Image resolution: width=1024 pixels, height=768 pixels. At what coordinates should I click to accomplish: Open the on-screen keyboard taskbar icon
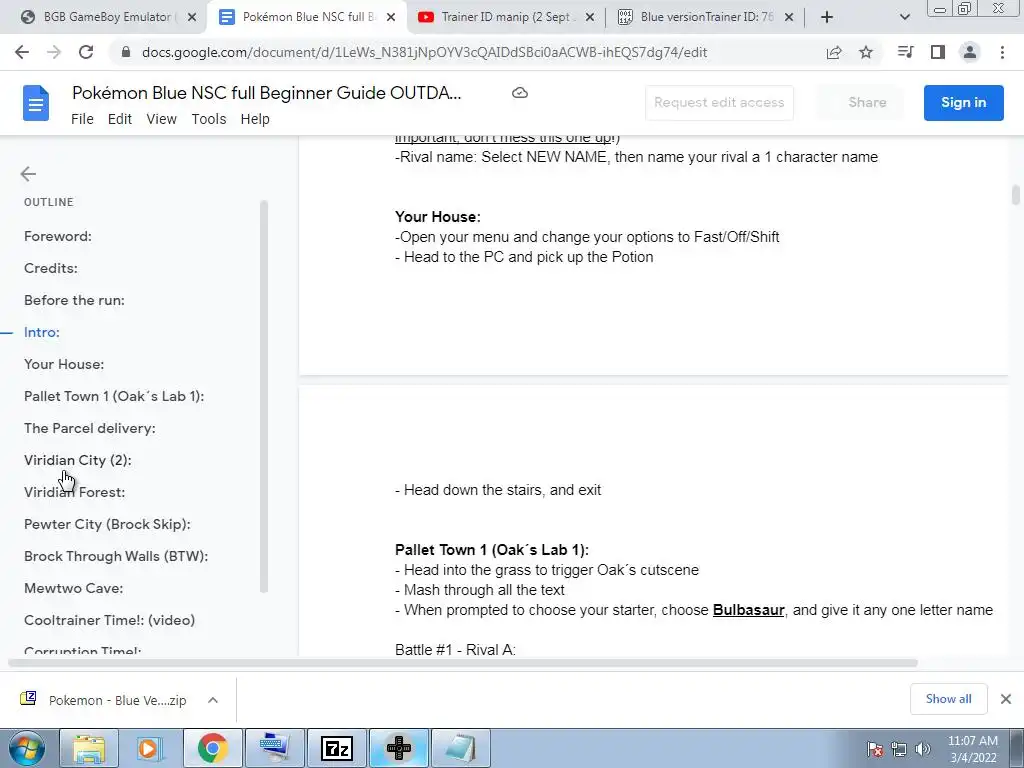coord(274,749)
